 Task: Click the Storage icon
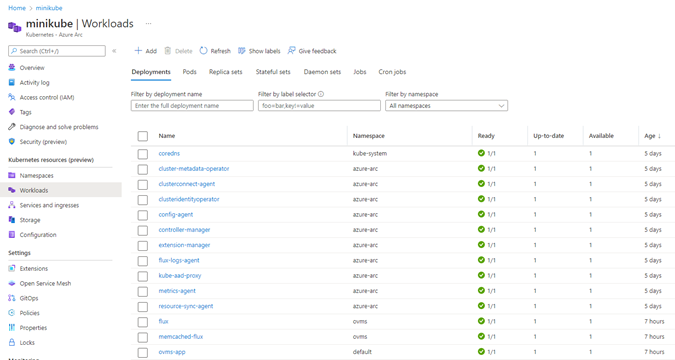(x=12, y=220)
